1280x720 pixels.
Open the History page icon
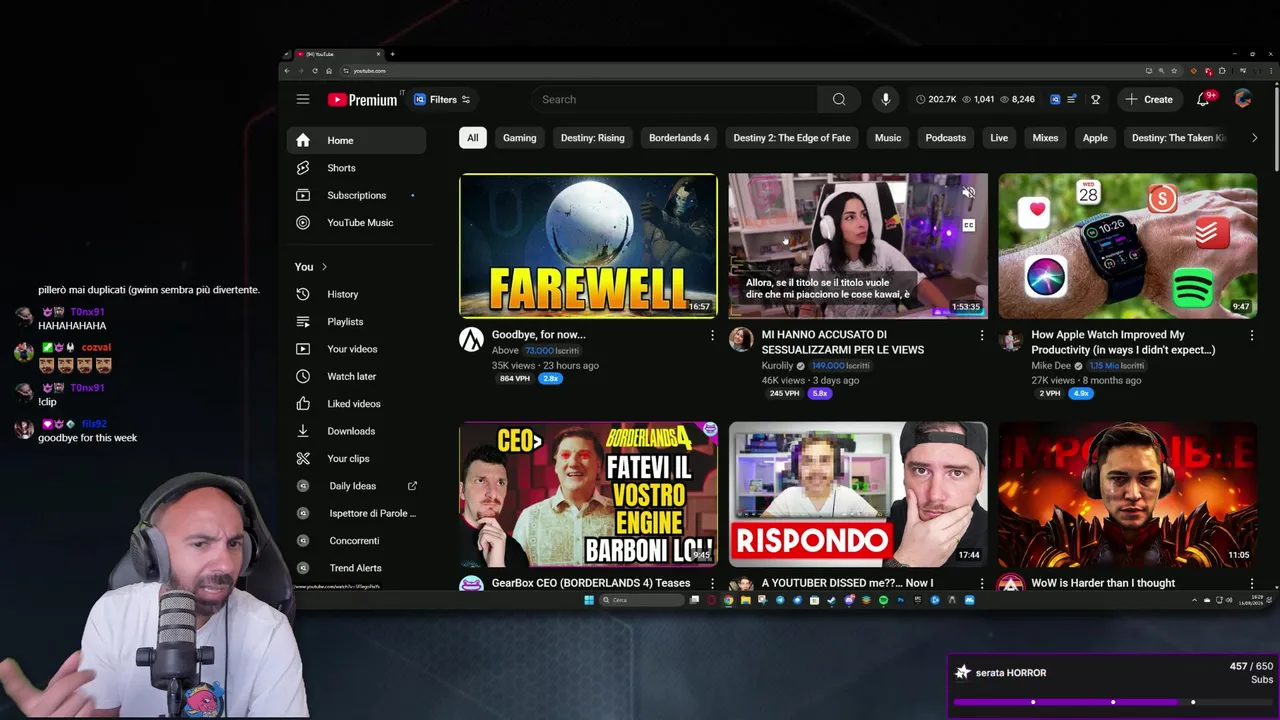[303, 294]
